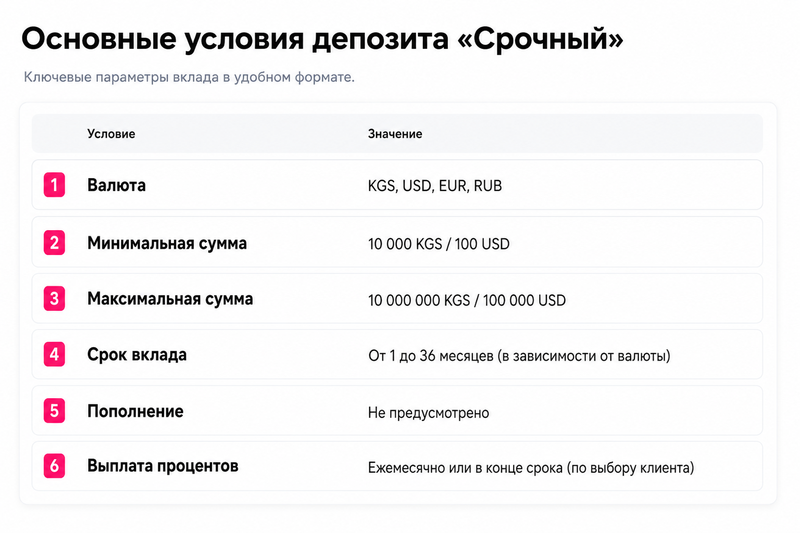Click the 10 000 KGS / 100 USD value
Viewport: 800px width, 533px height.
(x=439, y=244)
